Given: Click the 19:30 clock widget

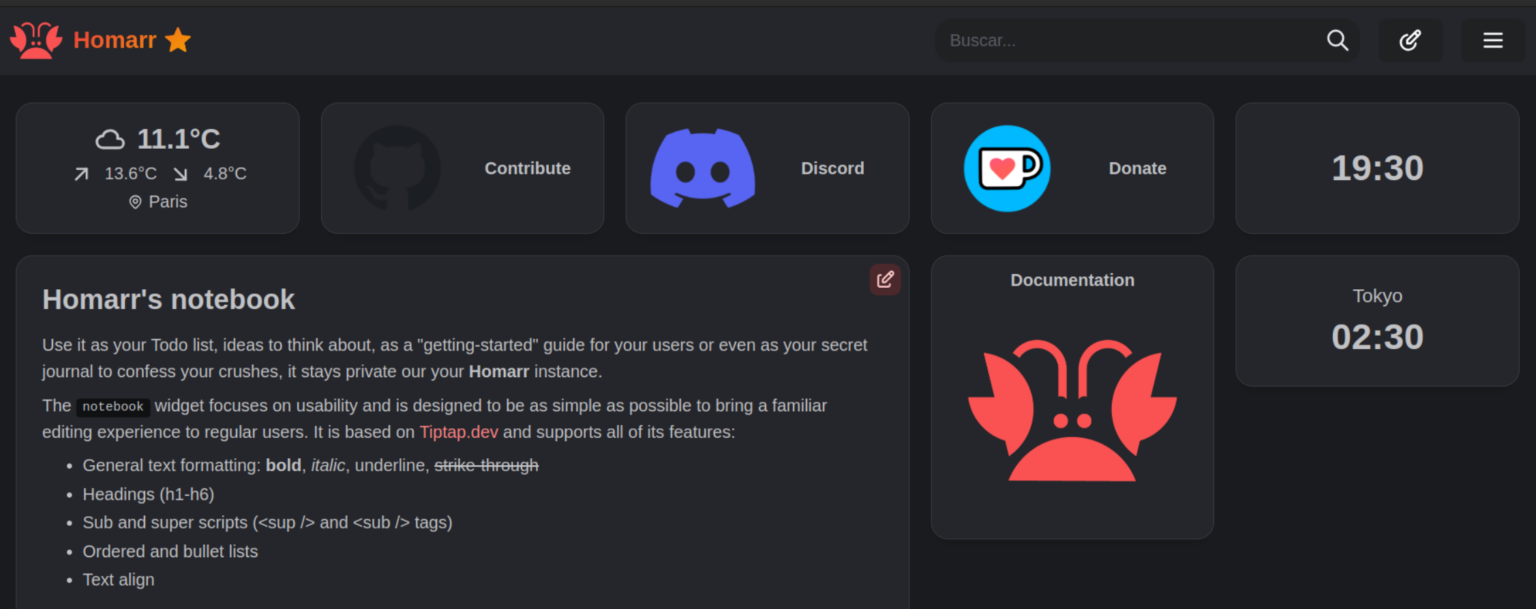Looking at the screenshot, I should coord(1377,168).
